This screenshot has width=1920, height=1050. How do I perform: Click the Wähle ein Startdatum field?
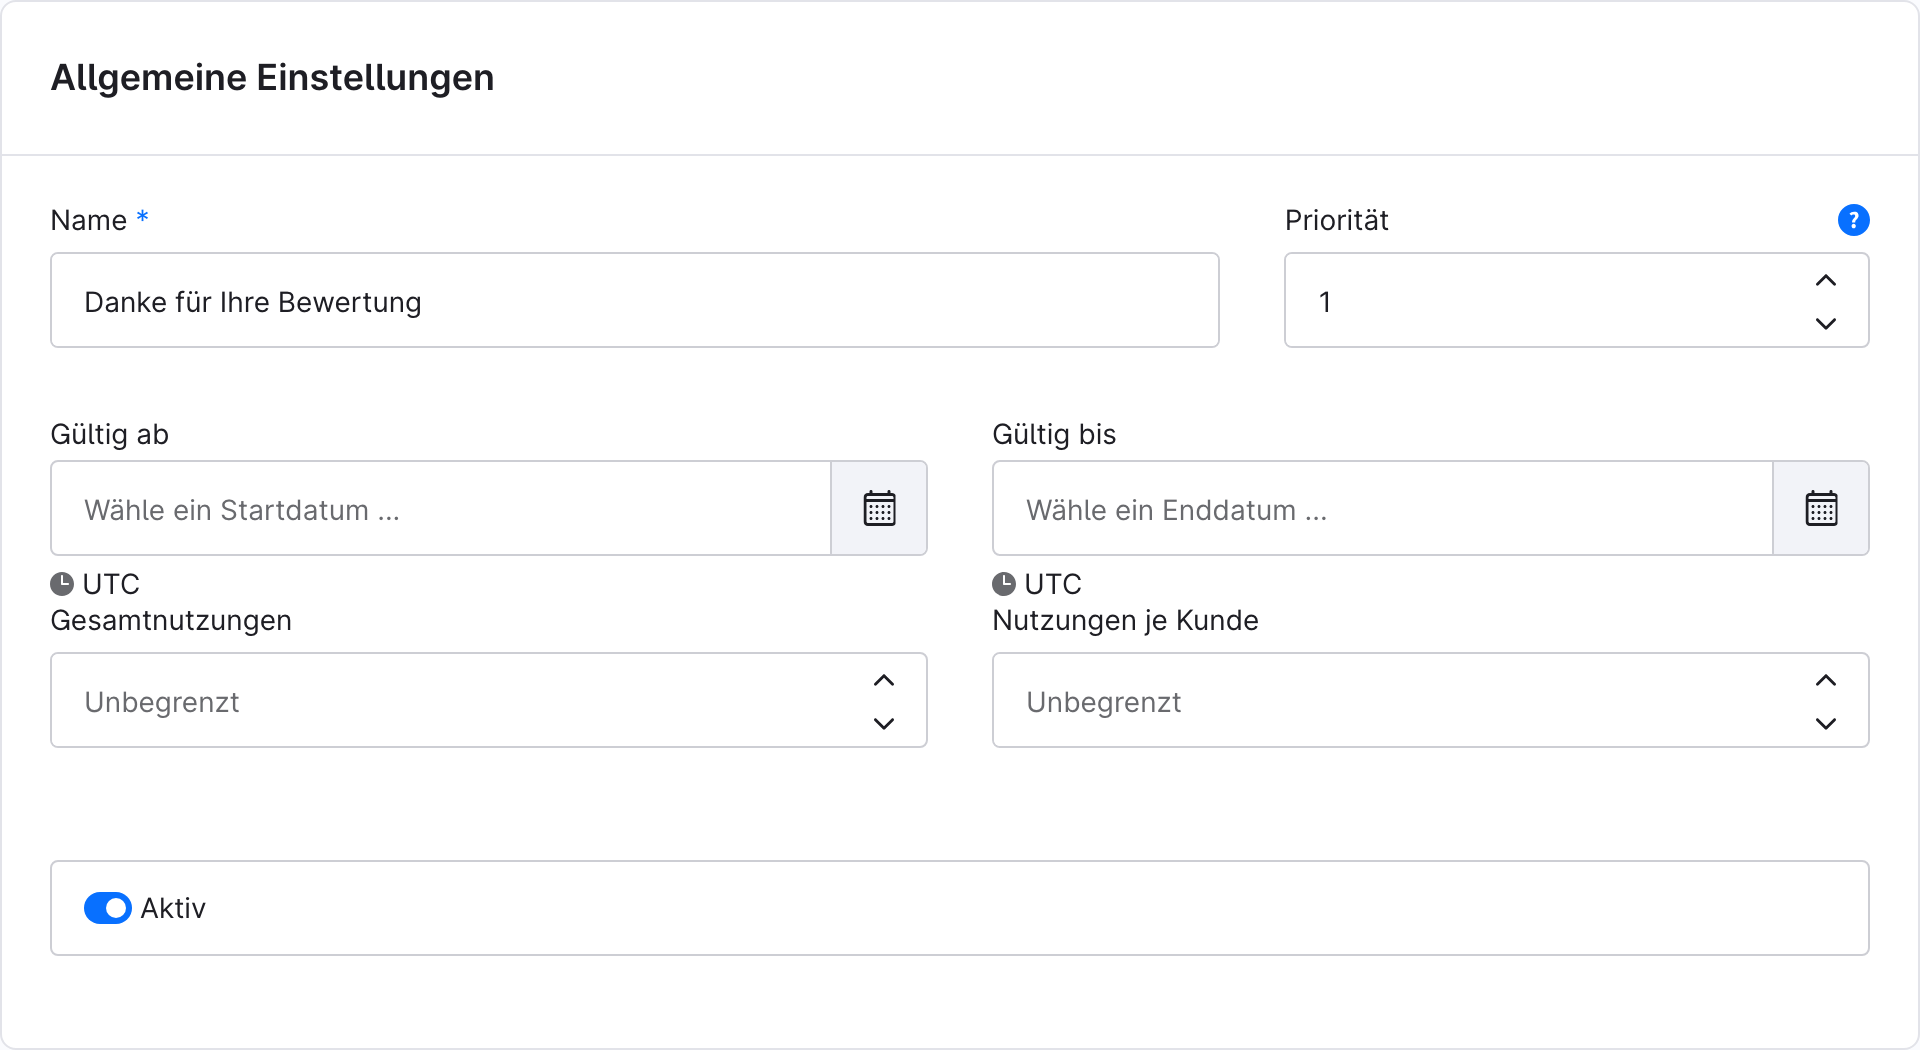click(x=441, y=508)
